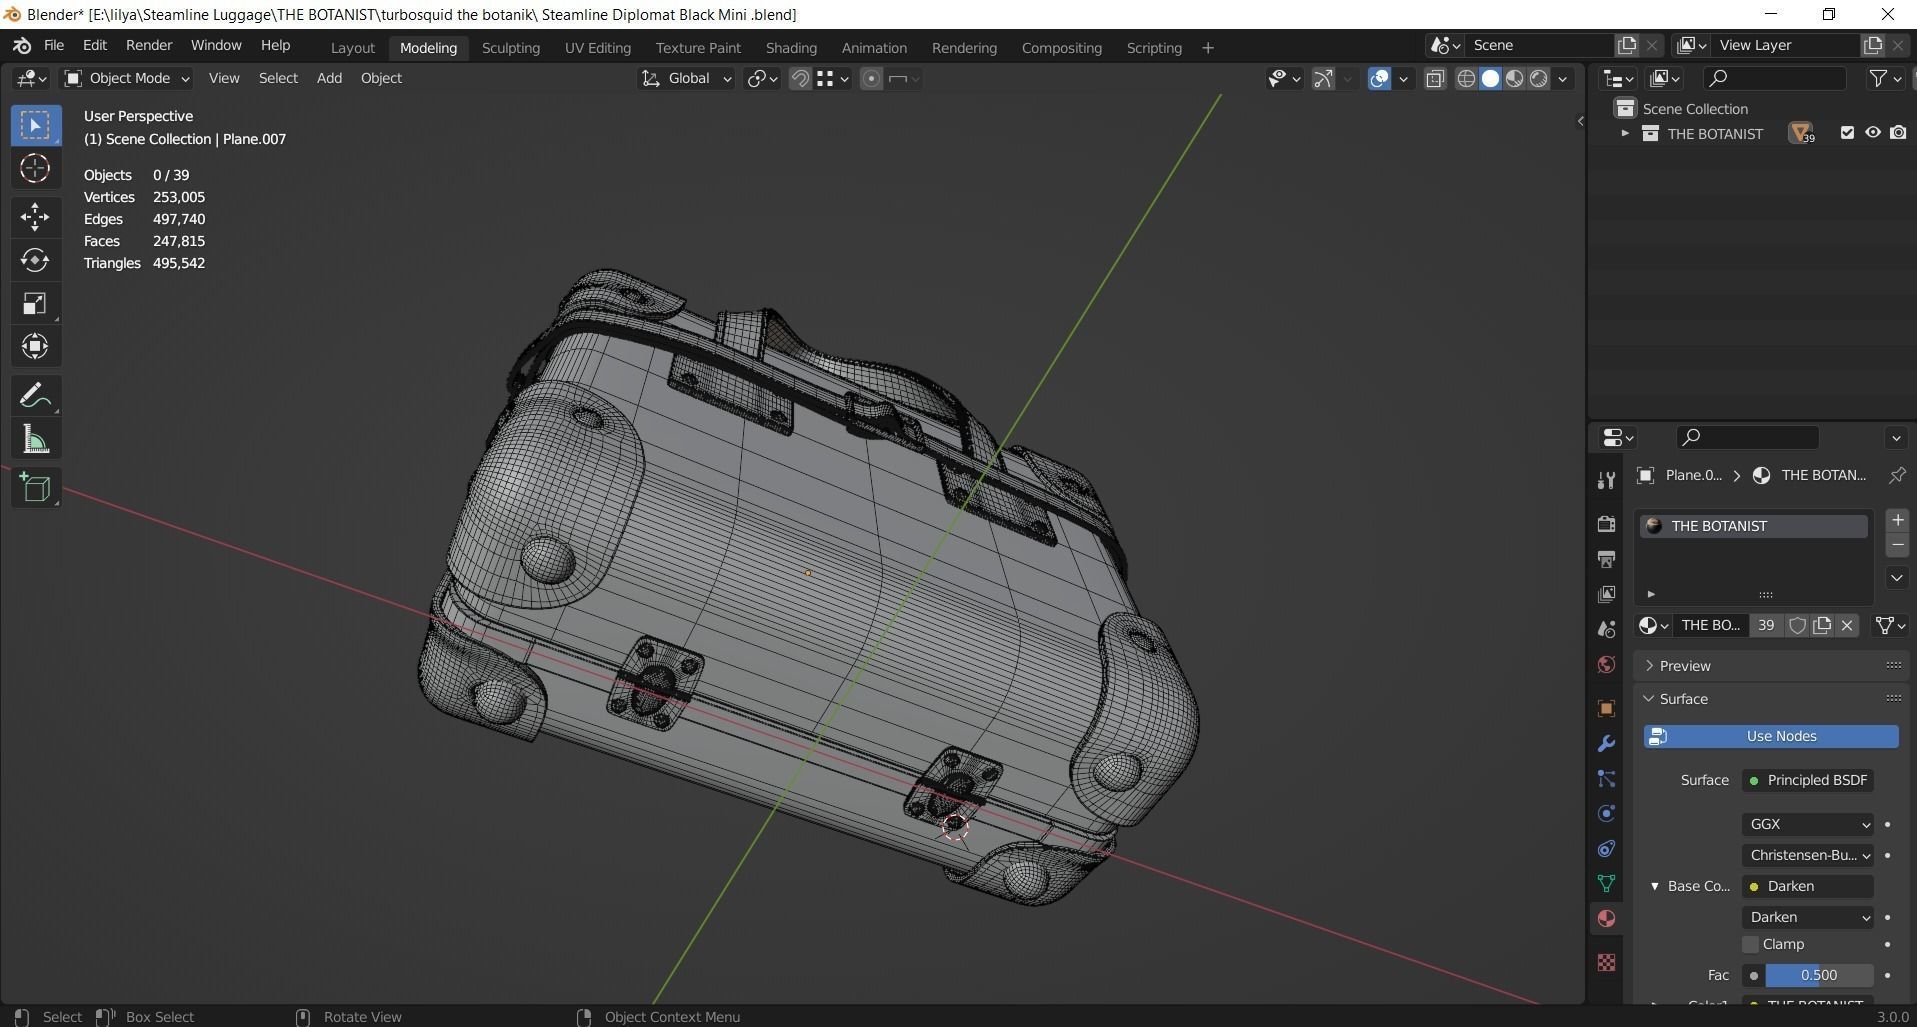Image resolution: width=1917 pixels, height=1027 pixels.
Task: Open the World properties tab
Action: [1606, 664]
